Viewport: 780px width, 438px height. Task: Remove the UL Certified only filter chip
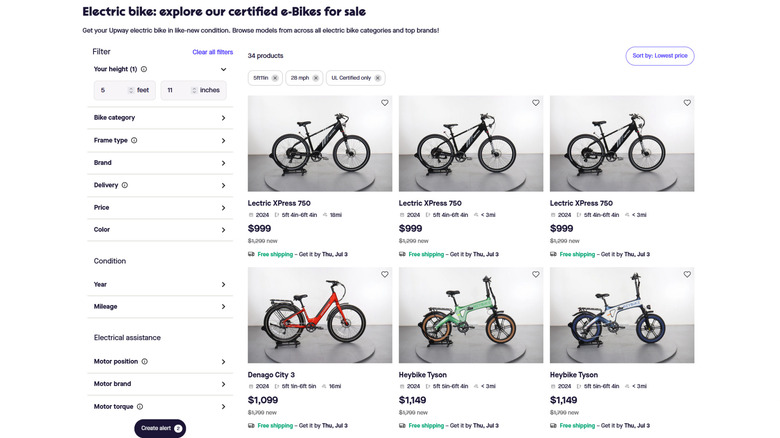[378, 78]
